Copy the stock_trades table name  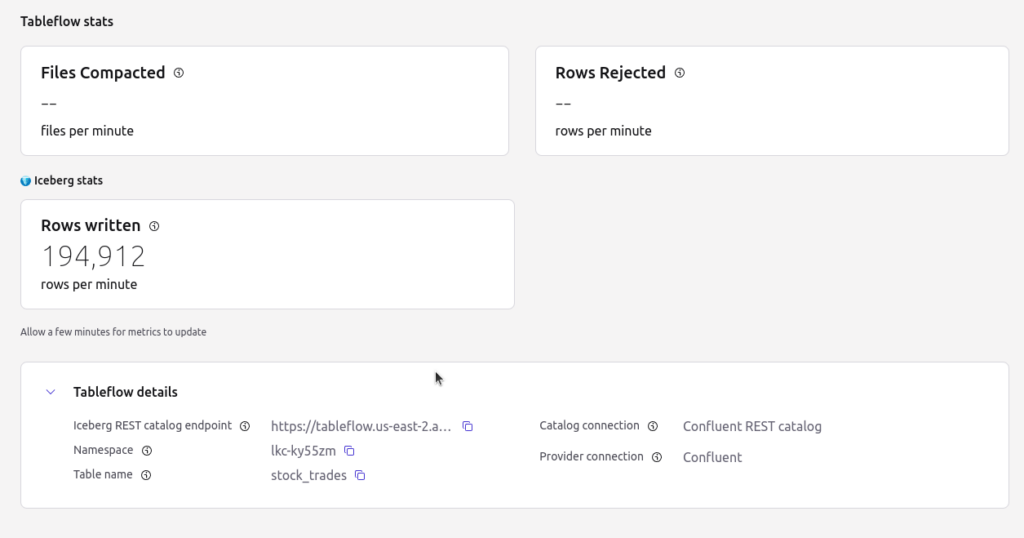point(360,475)
